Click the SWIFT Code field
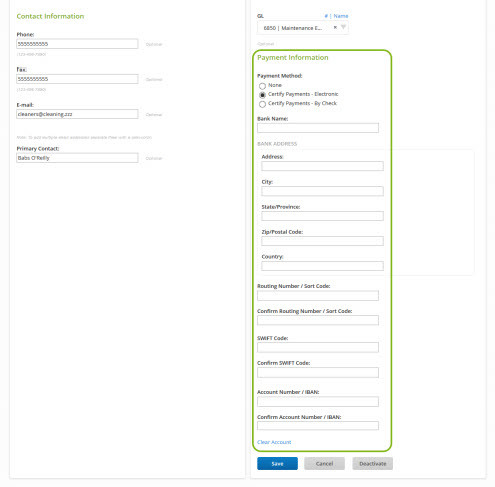This screenshot has height=487, width=495. (318, 347)
